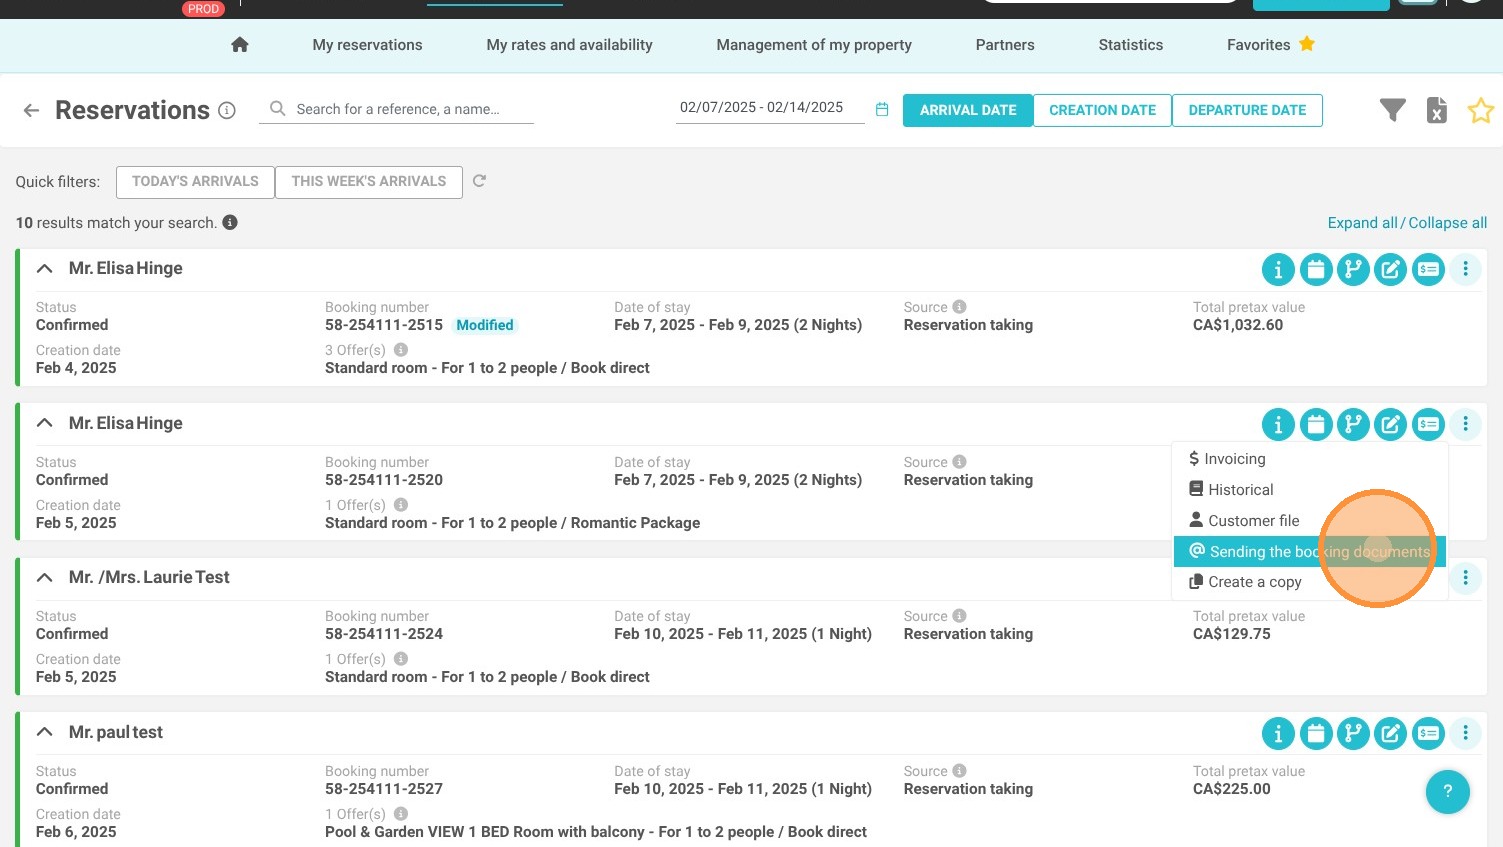The height and width of the screenshot is (847, 1503).
Task: Focus the reference or name search field
Action: tap(397, 109)
